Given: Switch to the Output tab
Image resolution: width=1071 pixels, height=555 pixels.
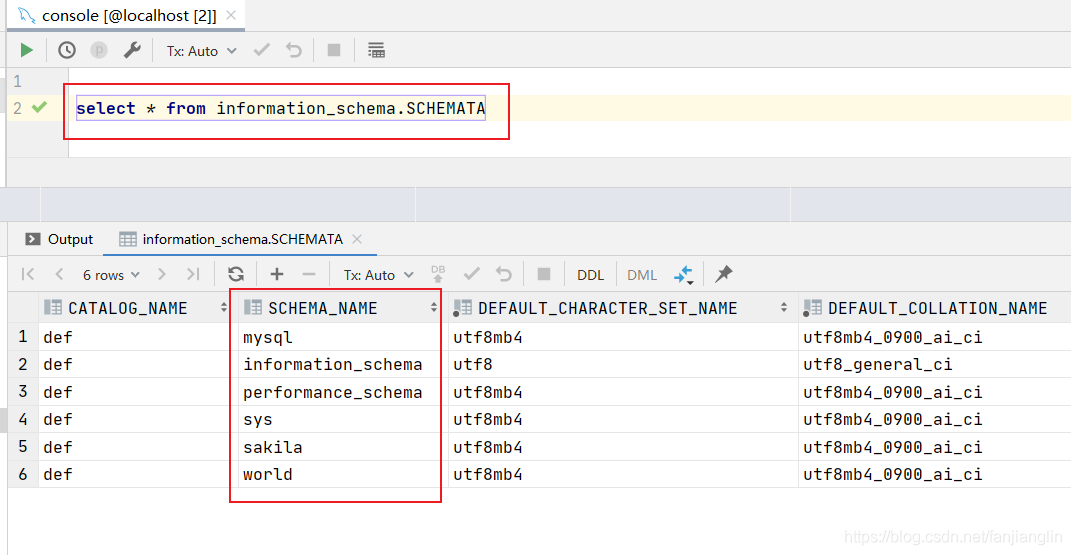Looking at the screenshot, I should [59, 239].
